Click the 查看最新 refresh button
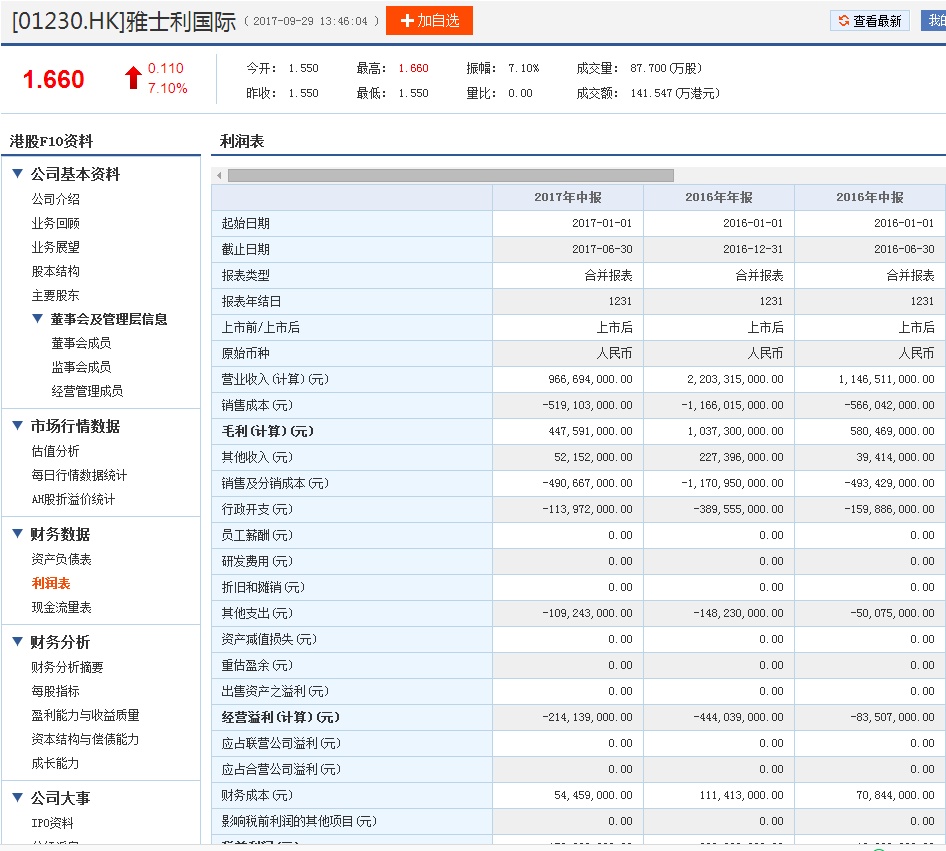The height and width of the screenshot is (851, 946). [869, 21]
